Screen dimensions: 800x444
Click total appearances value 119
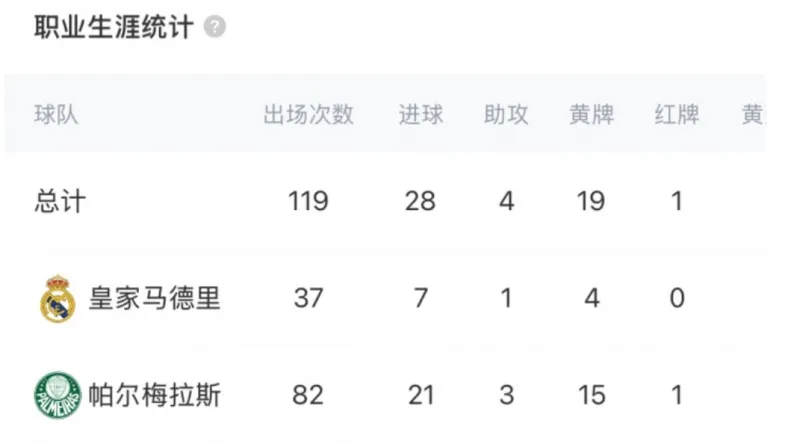(308, 201)
